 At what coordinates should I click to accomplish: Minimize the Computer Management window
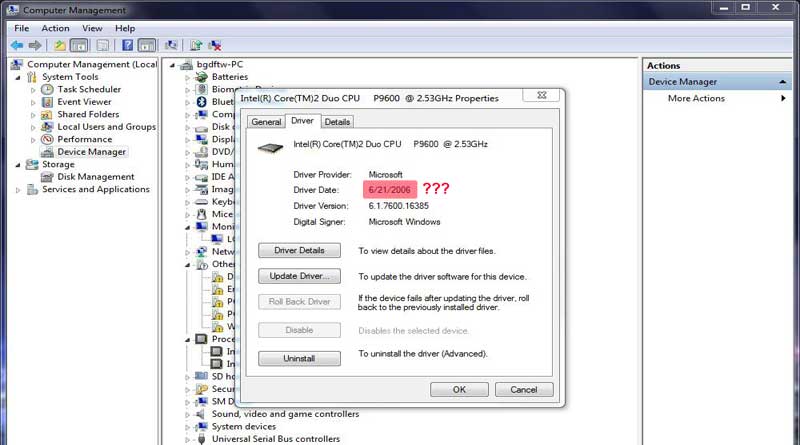coord(723,7)
